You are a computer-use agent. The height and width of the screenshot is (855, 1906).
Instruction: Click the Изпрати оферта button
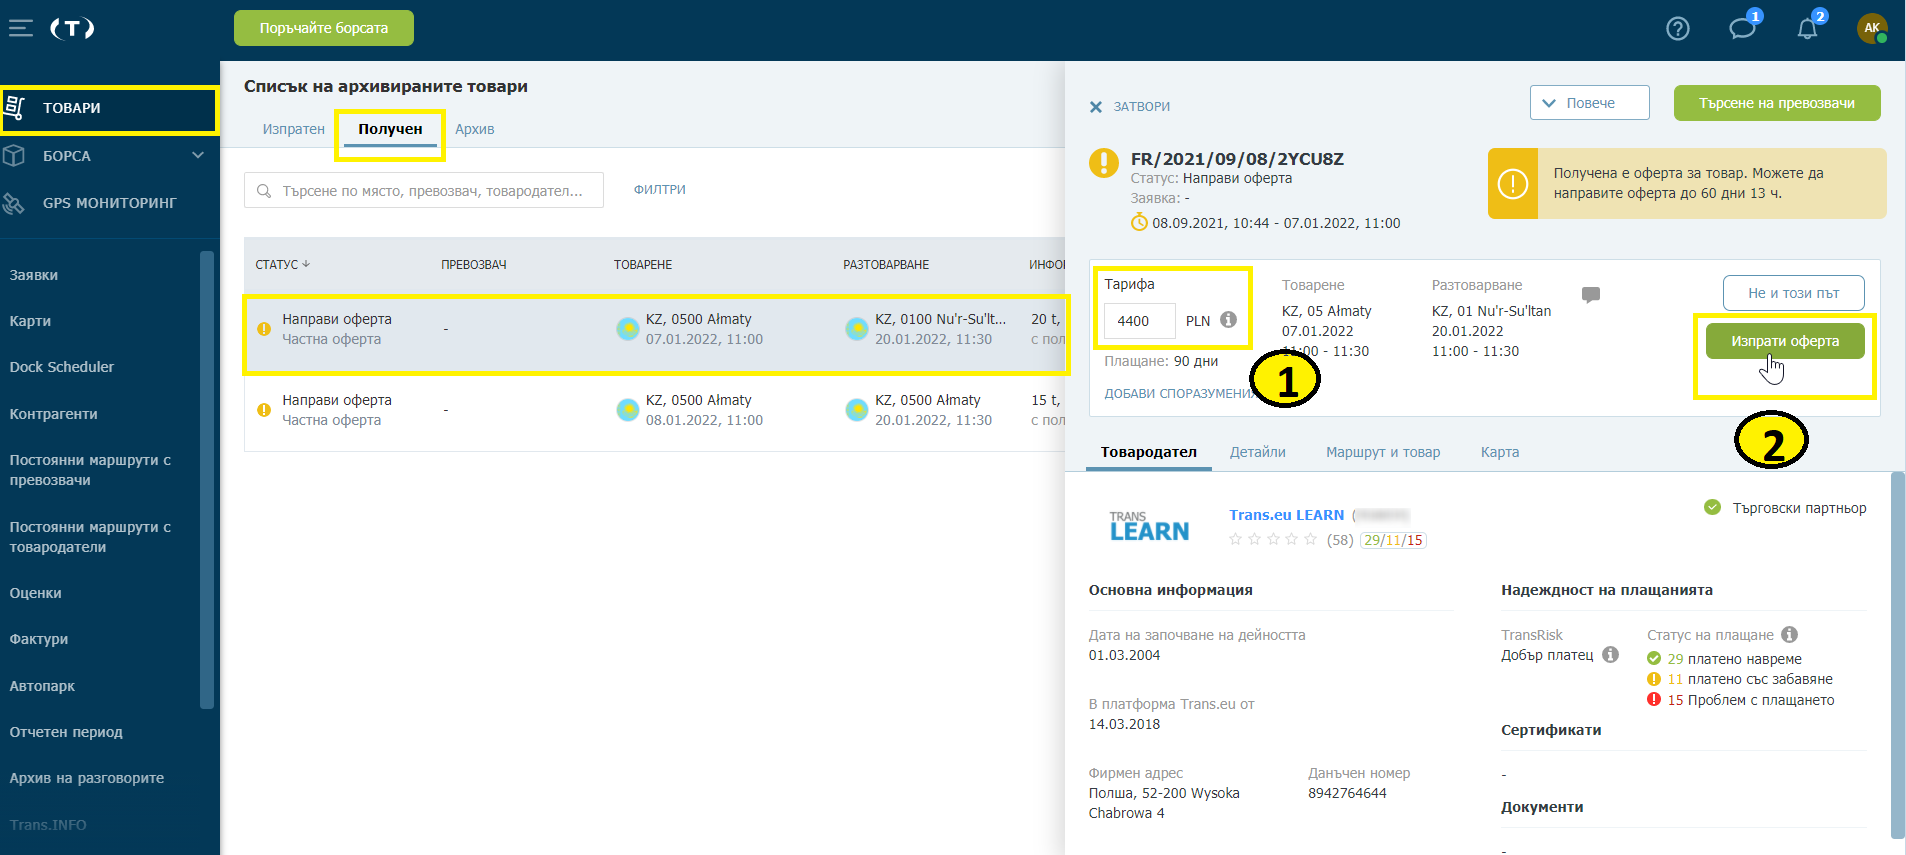tap(1785, 341)
